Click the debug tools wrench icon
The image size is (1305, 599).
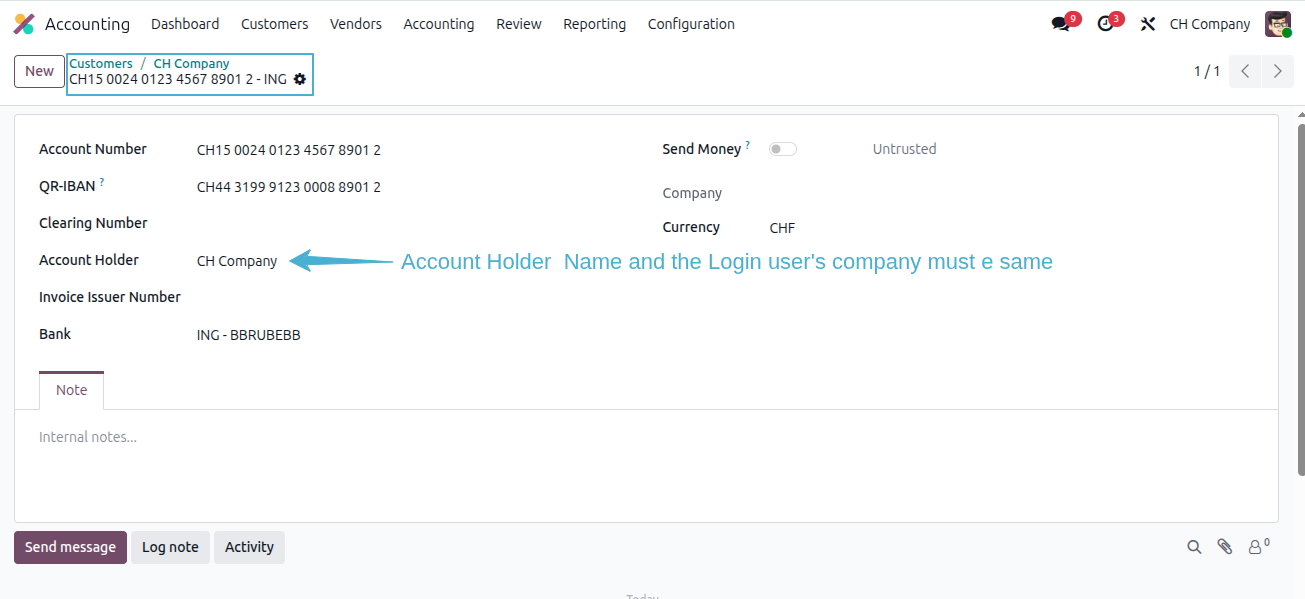click(1148, 24)
